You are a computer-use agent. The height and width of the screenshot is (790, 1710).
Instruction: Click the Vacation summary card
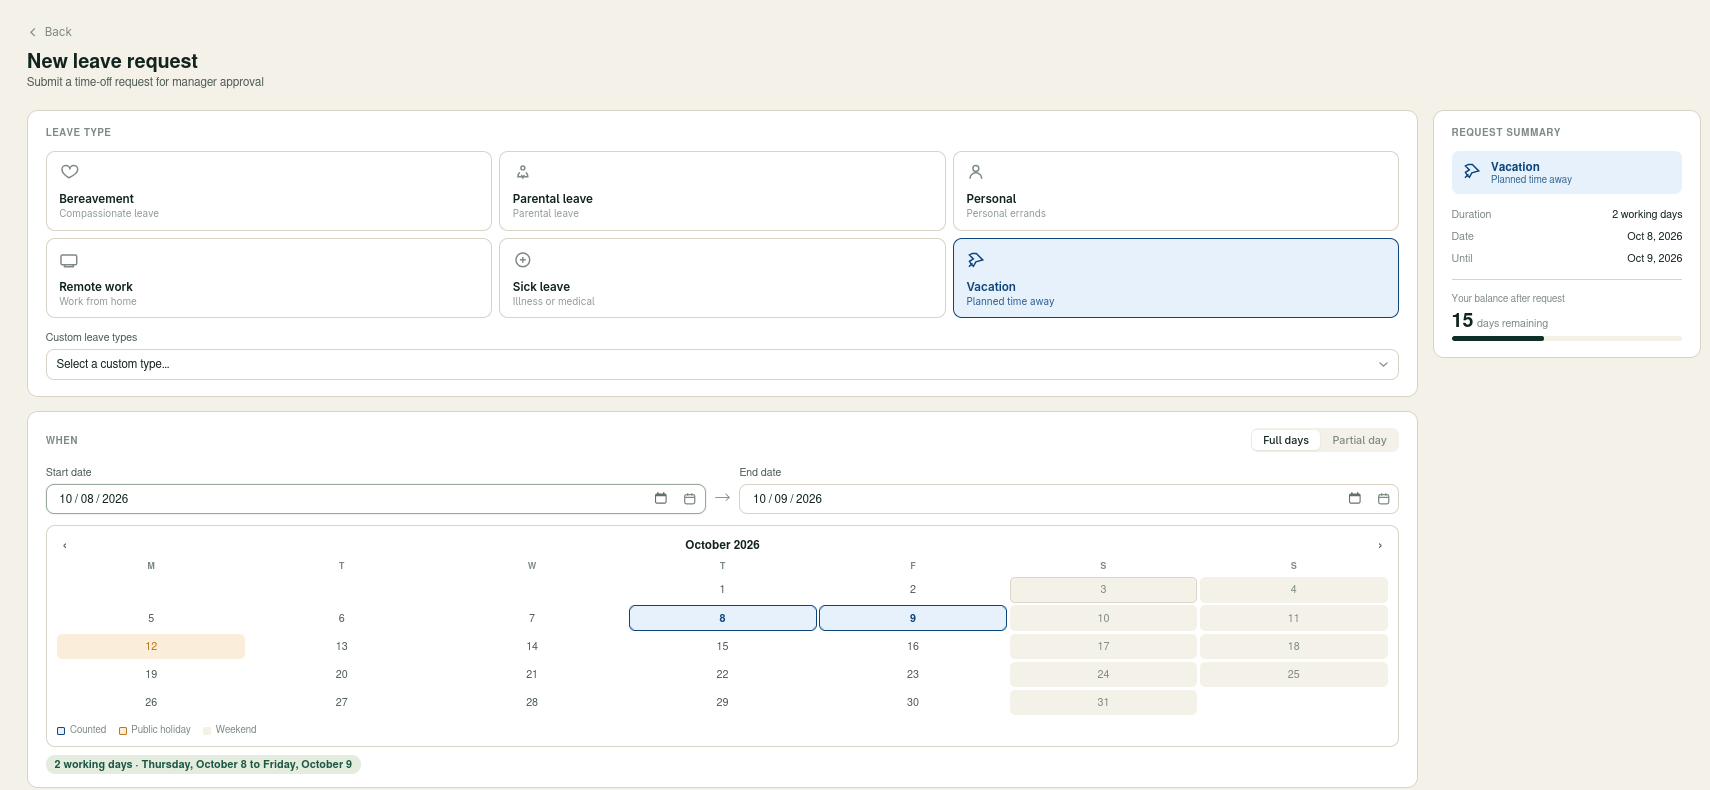(1567, 172)
